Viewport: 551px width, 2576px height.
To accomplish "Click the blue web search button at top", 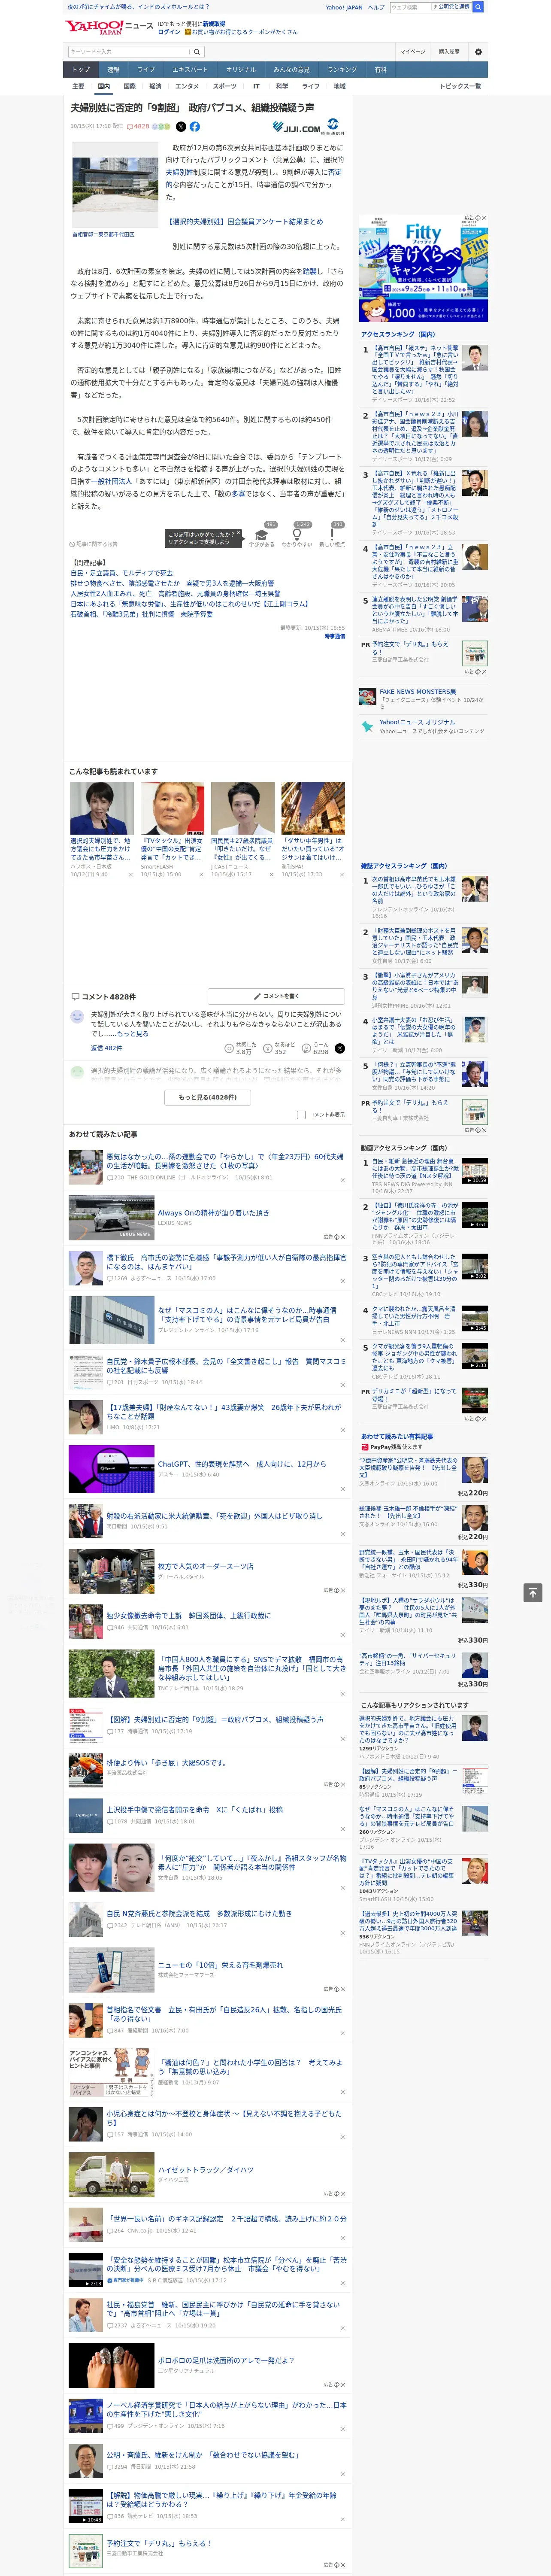I will pos(478,7).
